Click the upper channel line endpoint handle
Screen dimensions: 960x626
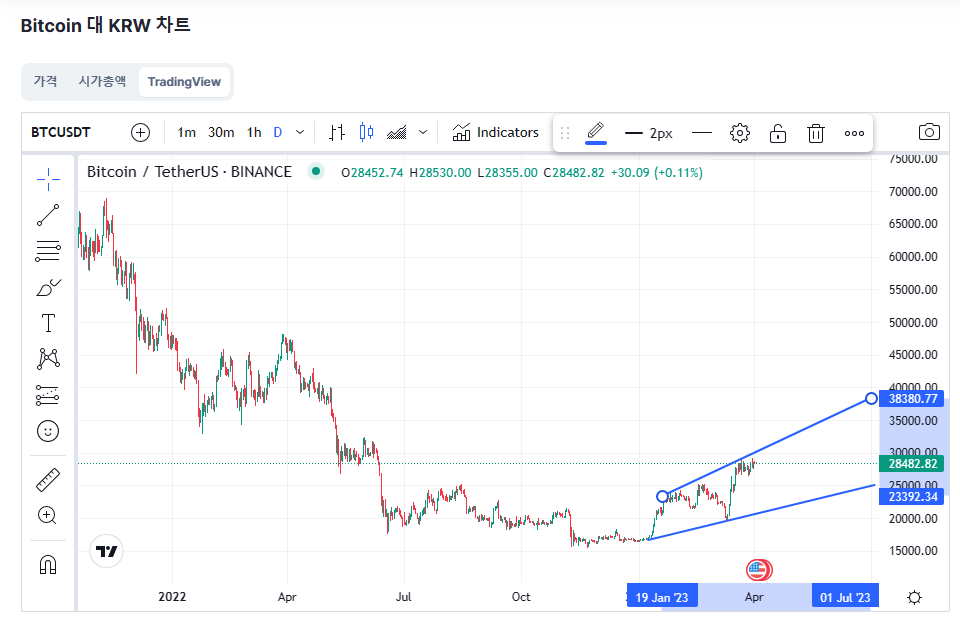coord(871,399)
